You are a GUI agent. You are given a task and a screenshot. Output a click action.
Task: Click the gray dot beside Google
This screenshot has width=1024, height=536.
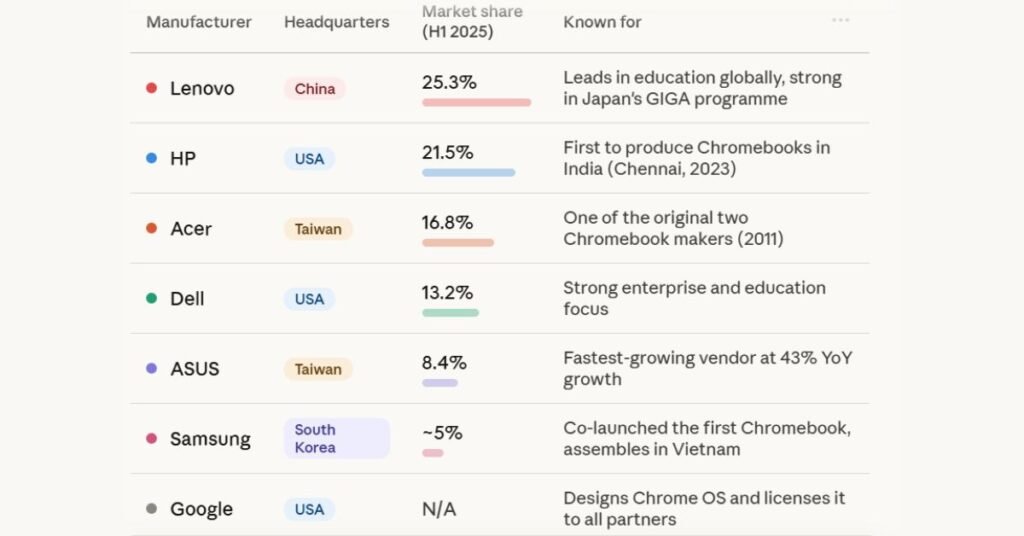(x=152, y=508)
